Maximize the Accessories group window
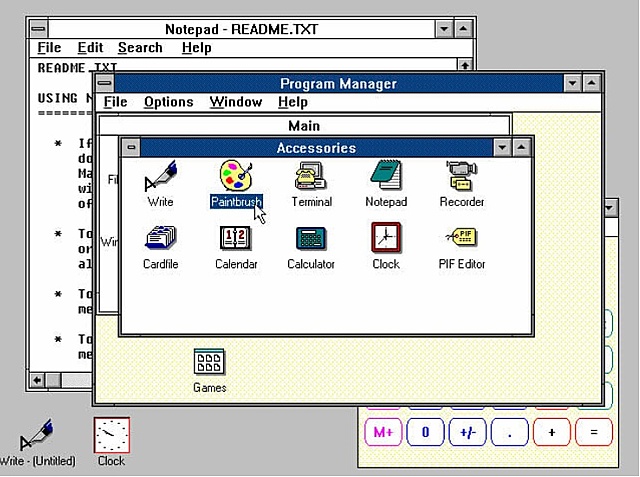 tap(521, 147)
